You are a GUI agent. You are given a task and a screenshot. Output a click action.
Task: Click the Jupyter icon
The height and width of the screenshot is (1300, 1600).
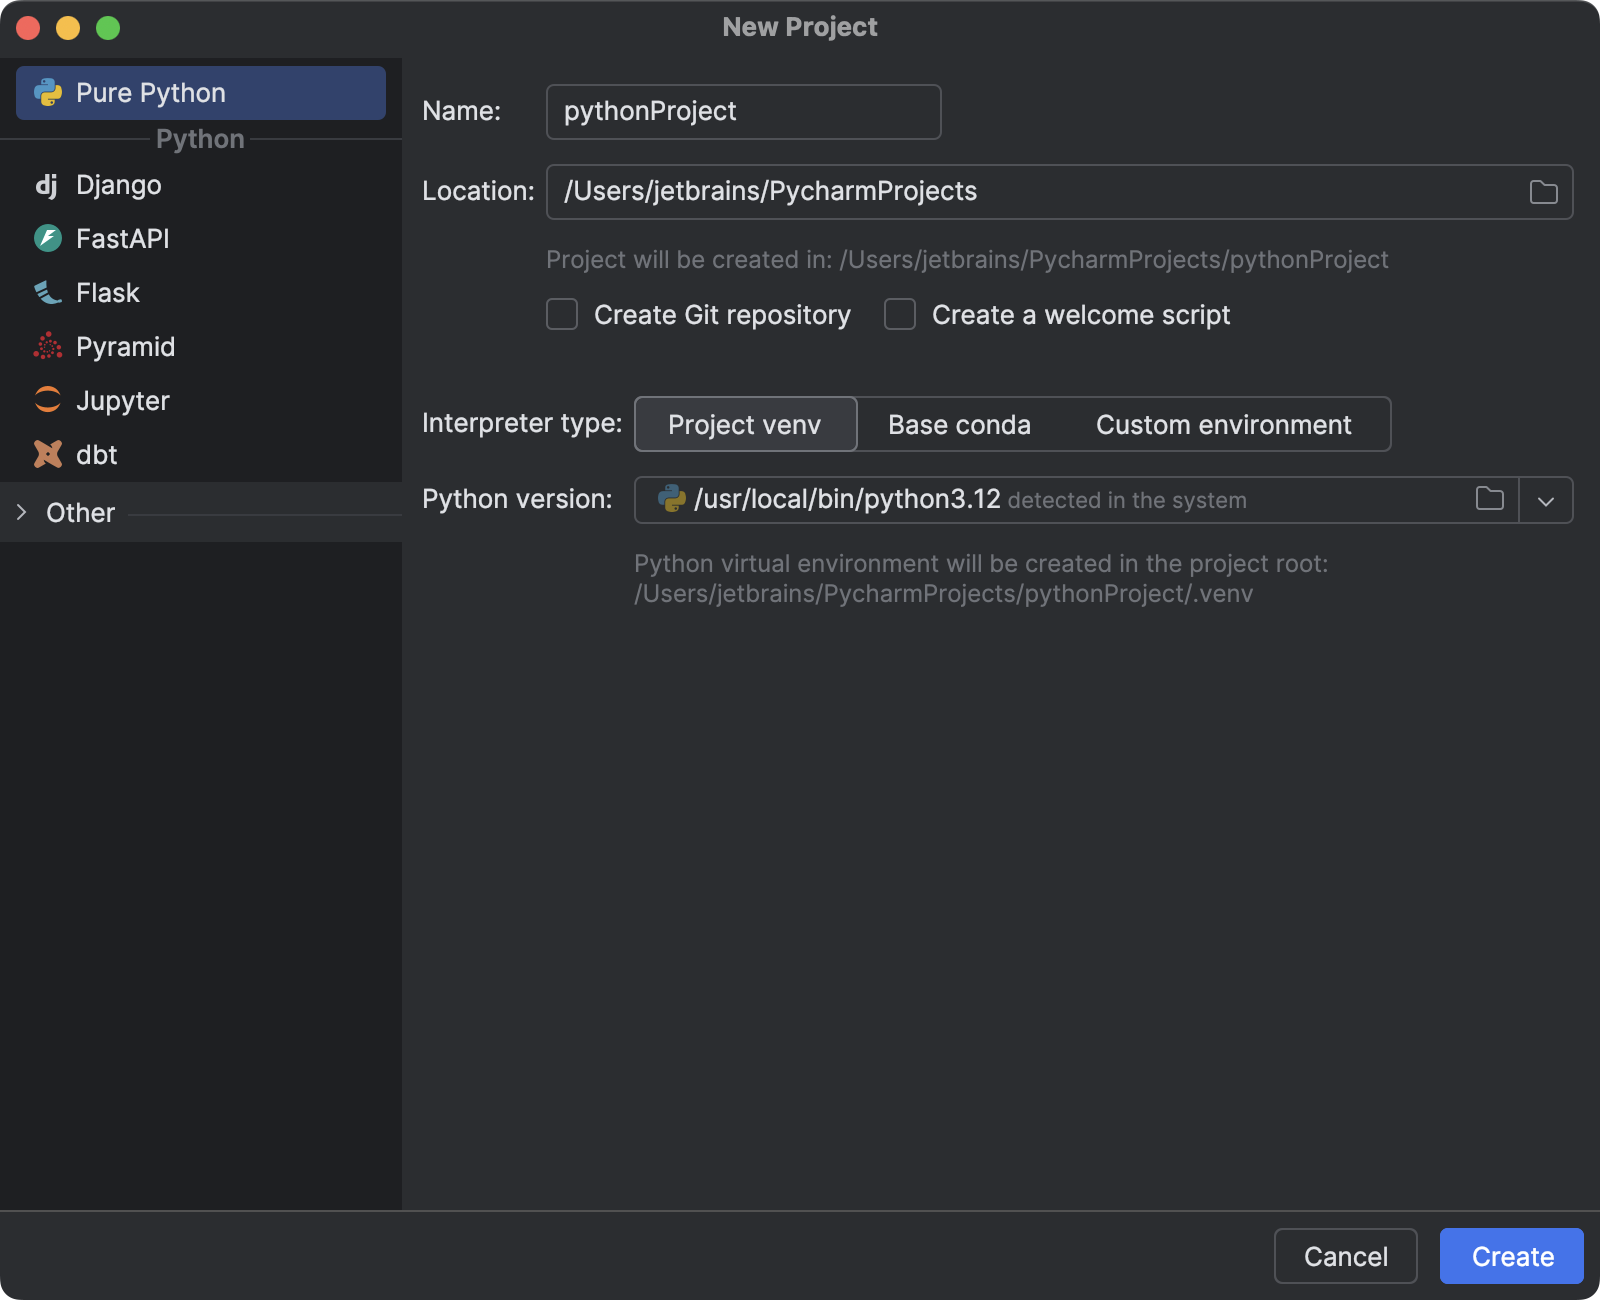click(x=47, y=400)
